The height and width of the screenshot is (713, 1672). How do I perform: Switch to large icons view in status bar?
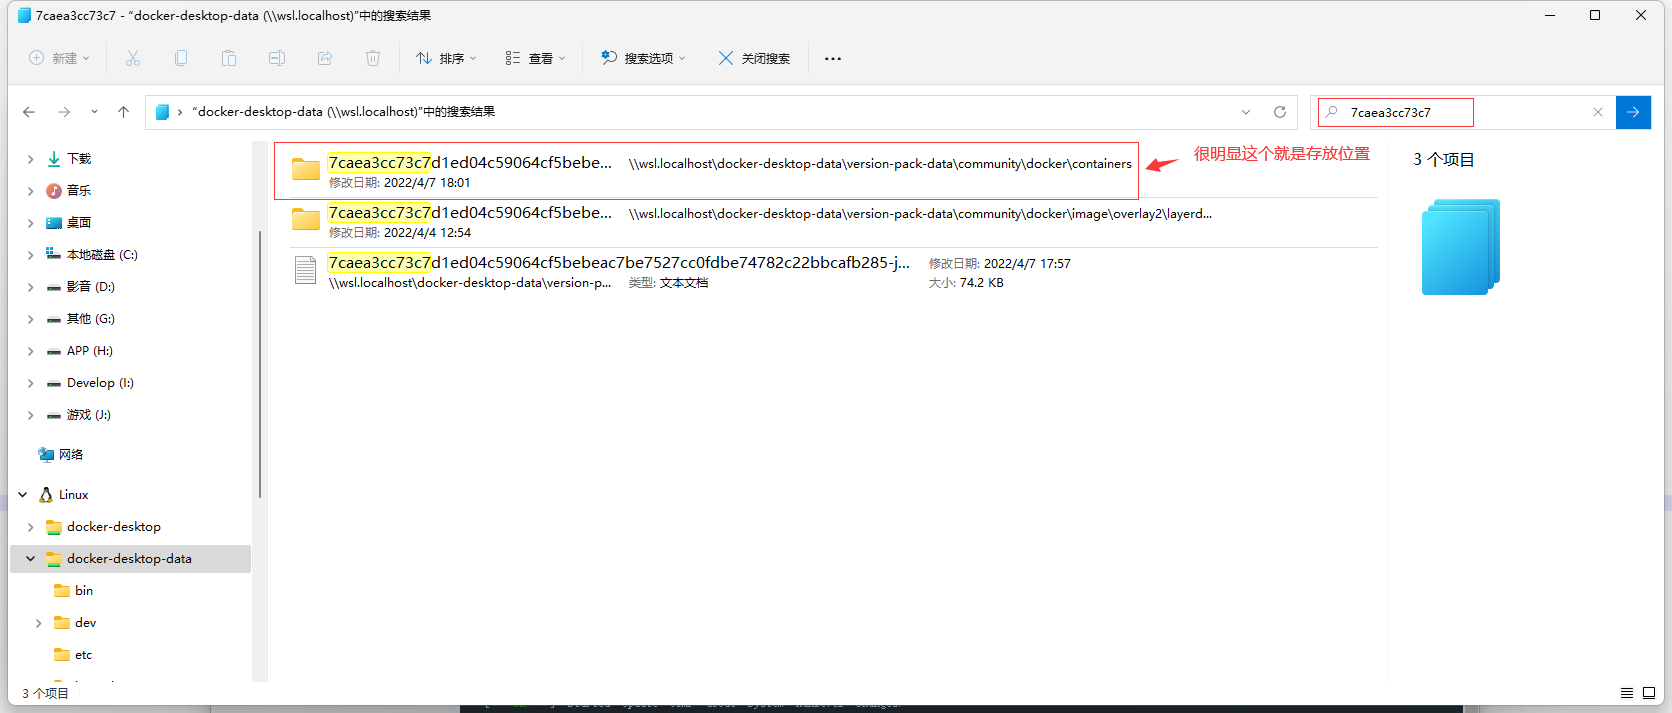[x=1649, y=693]
